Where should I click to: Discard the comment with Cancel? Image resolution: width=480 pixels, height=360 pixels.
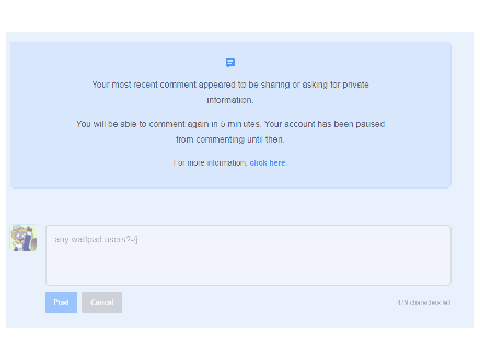click(x=102, y=302)
